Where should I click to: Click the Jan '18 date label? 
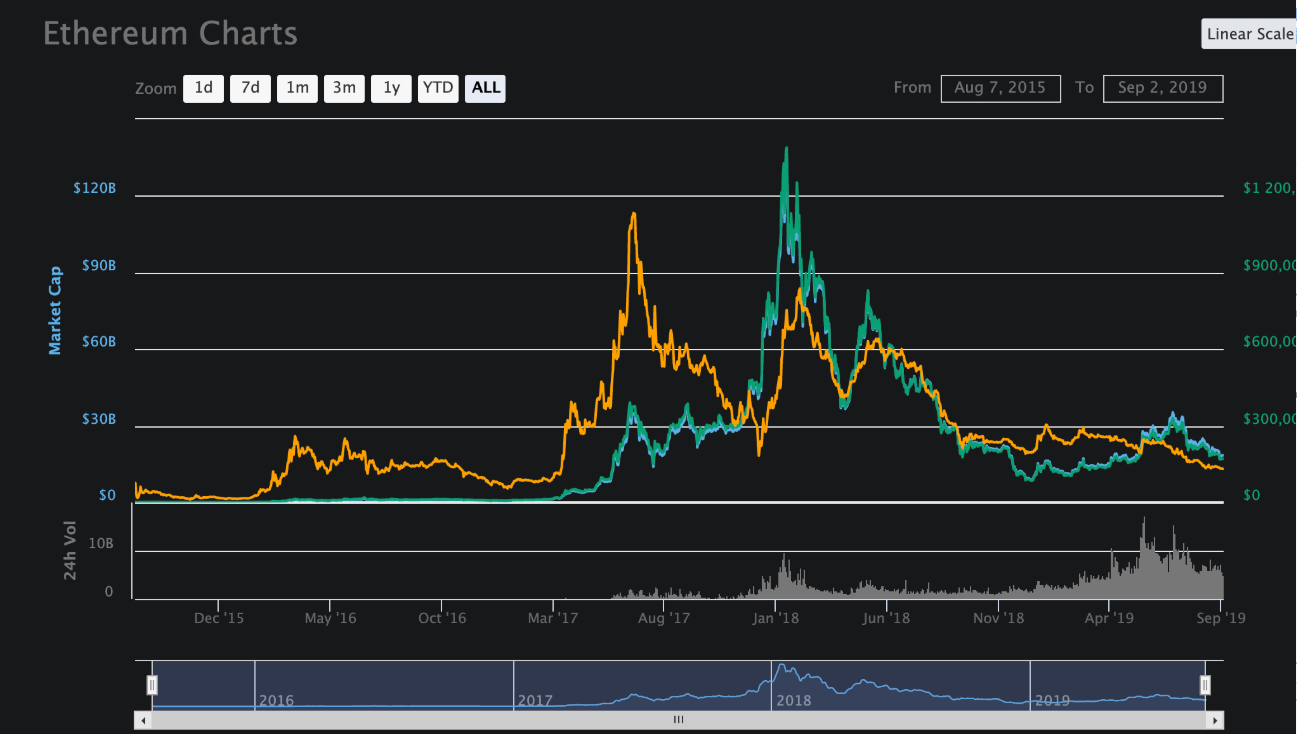pos(776,618)
